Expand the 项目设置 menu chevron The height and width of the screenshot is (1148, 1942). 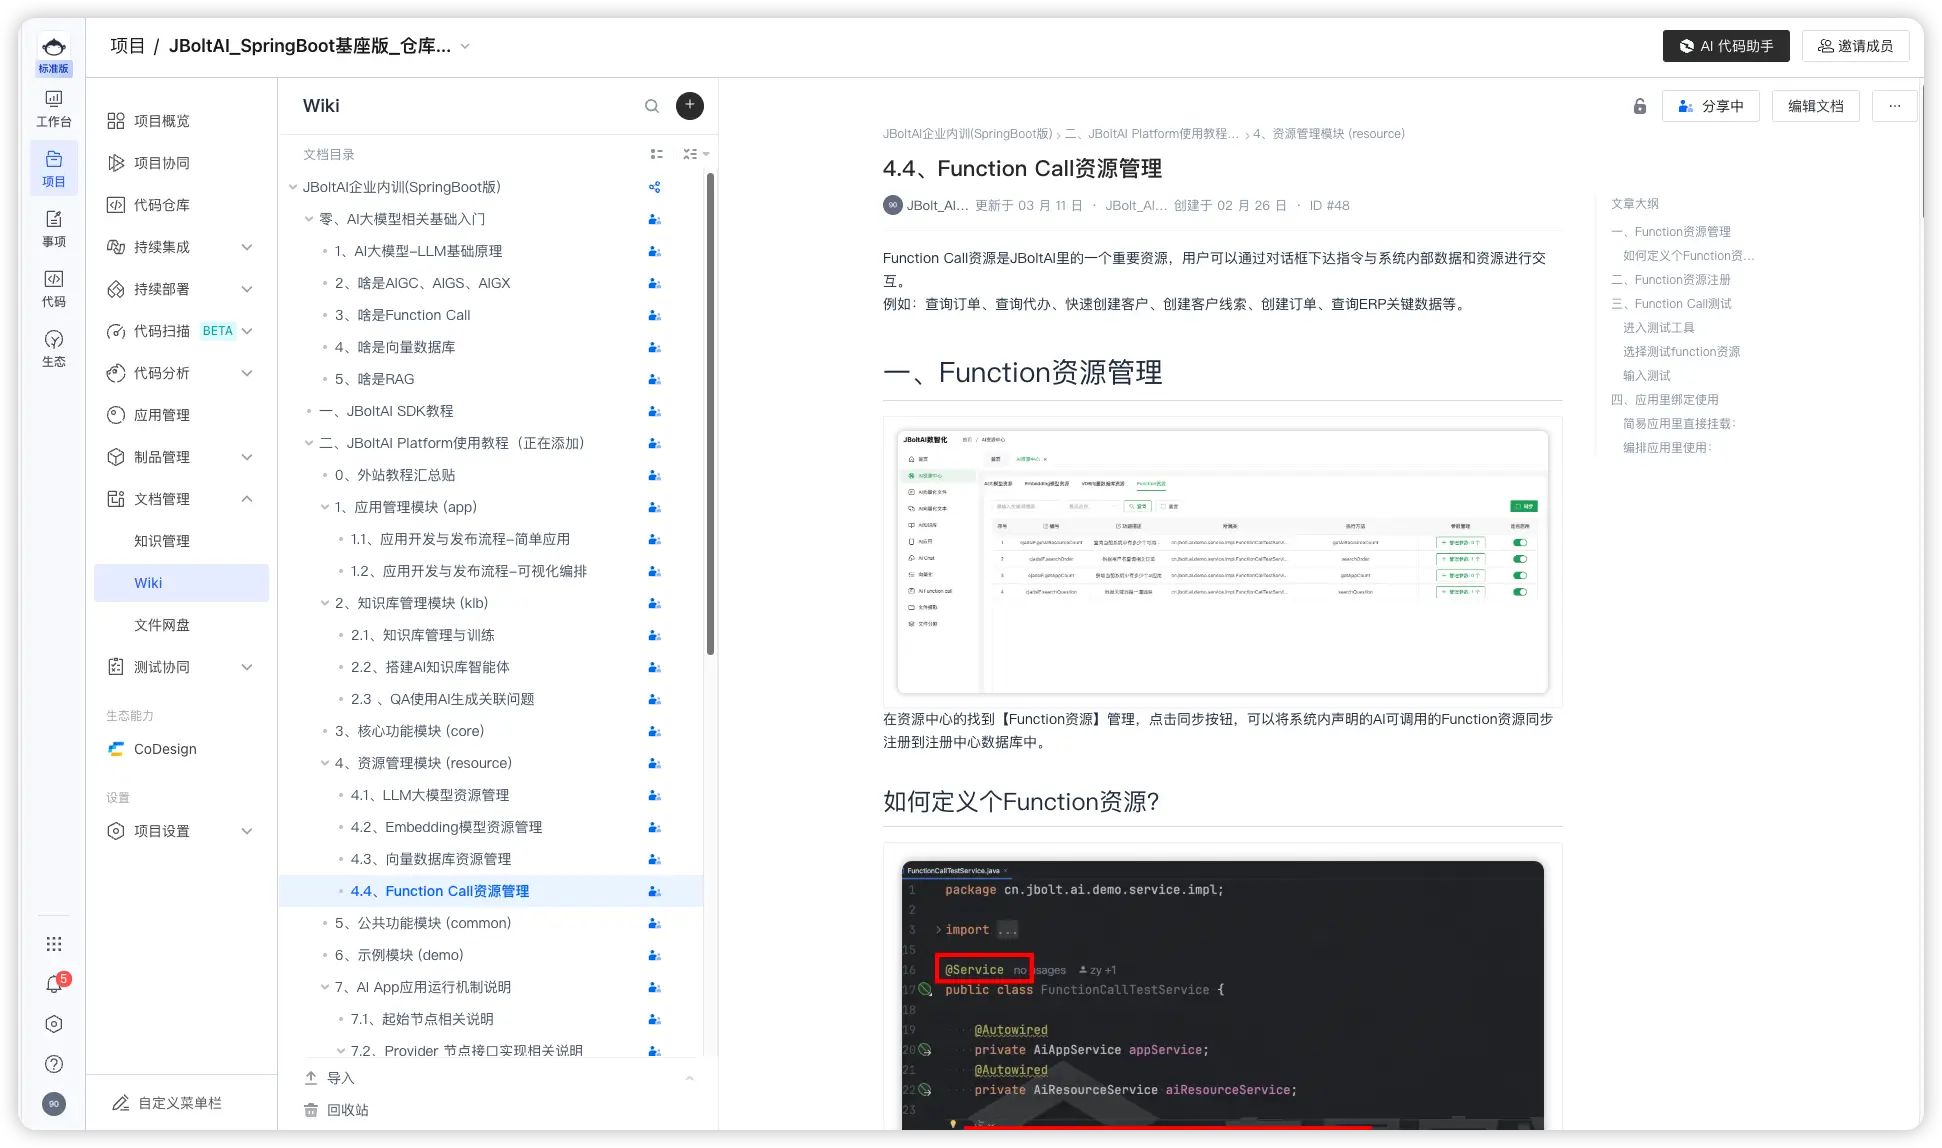247,831
